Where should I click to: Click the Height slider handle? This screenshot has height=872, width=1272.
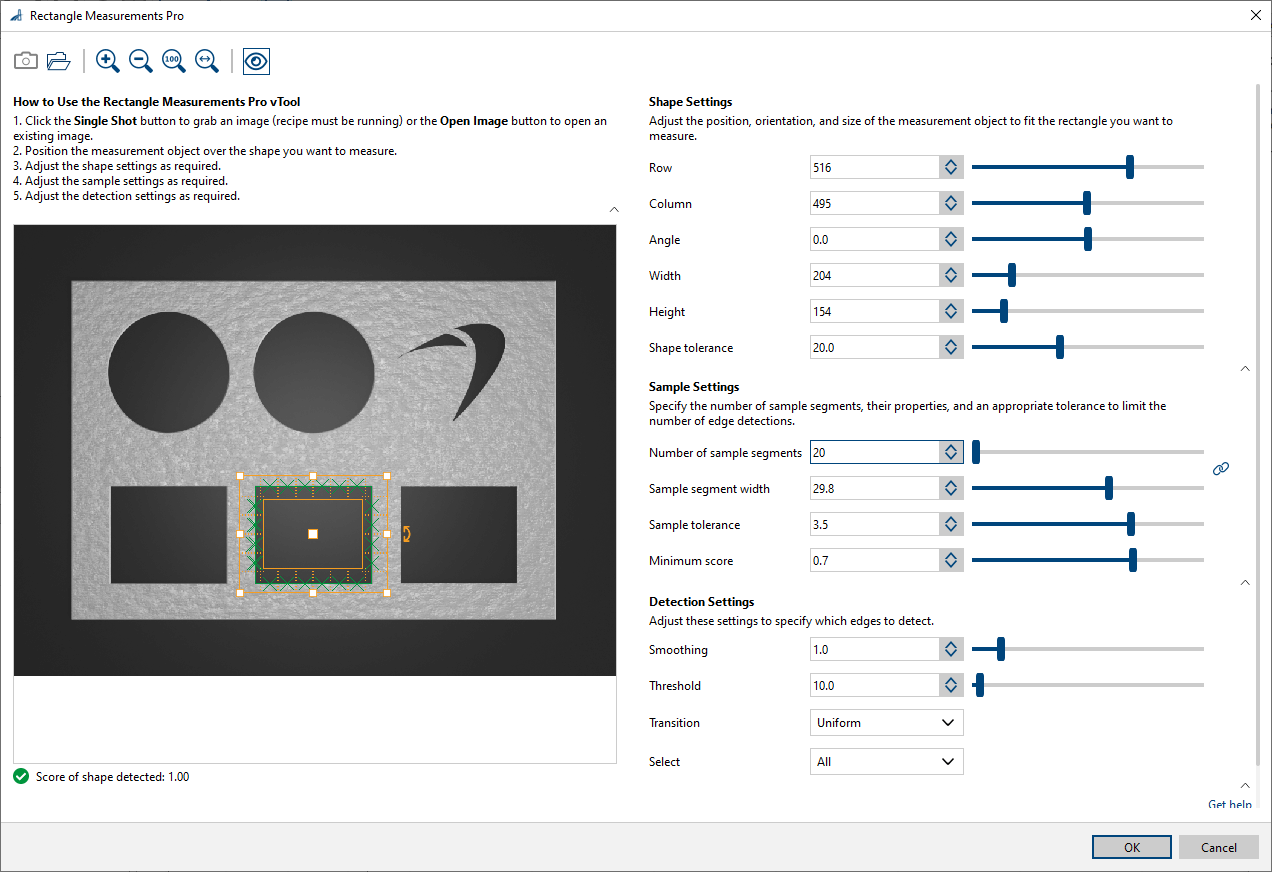coord(1004,311)
